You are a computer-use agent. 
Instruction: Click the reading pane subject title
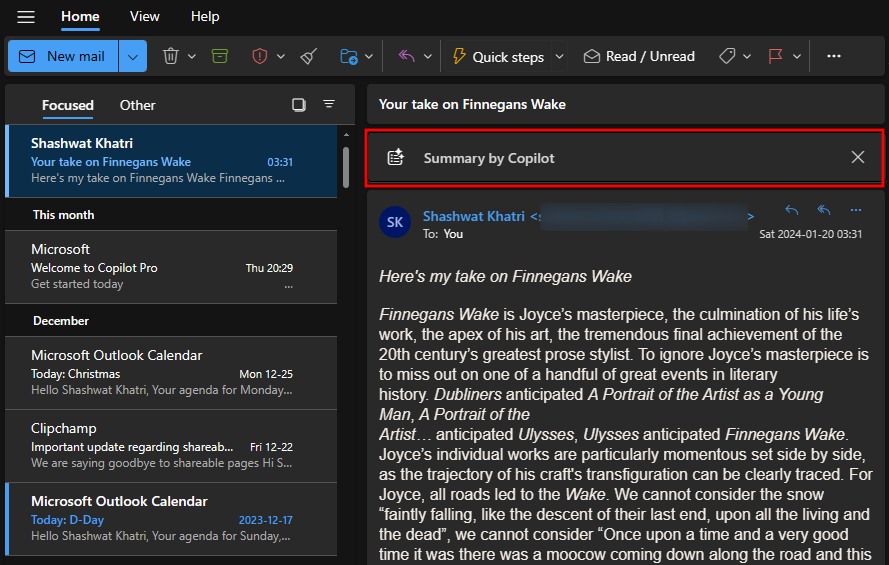[x=472, y=104]
